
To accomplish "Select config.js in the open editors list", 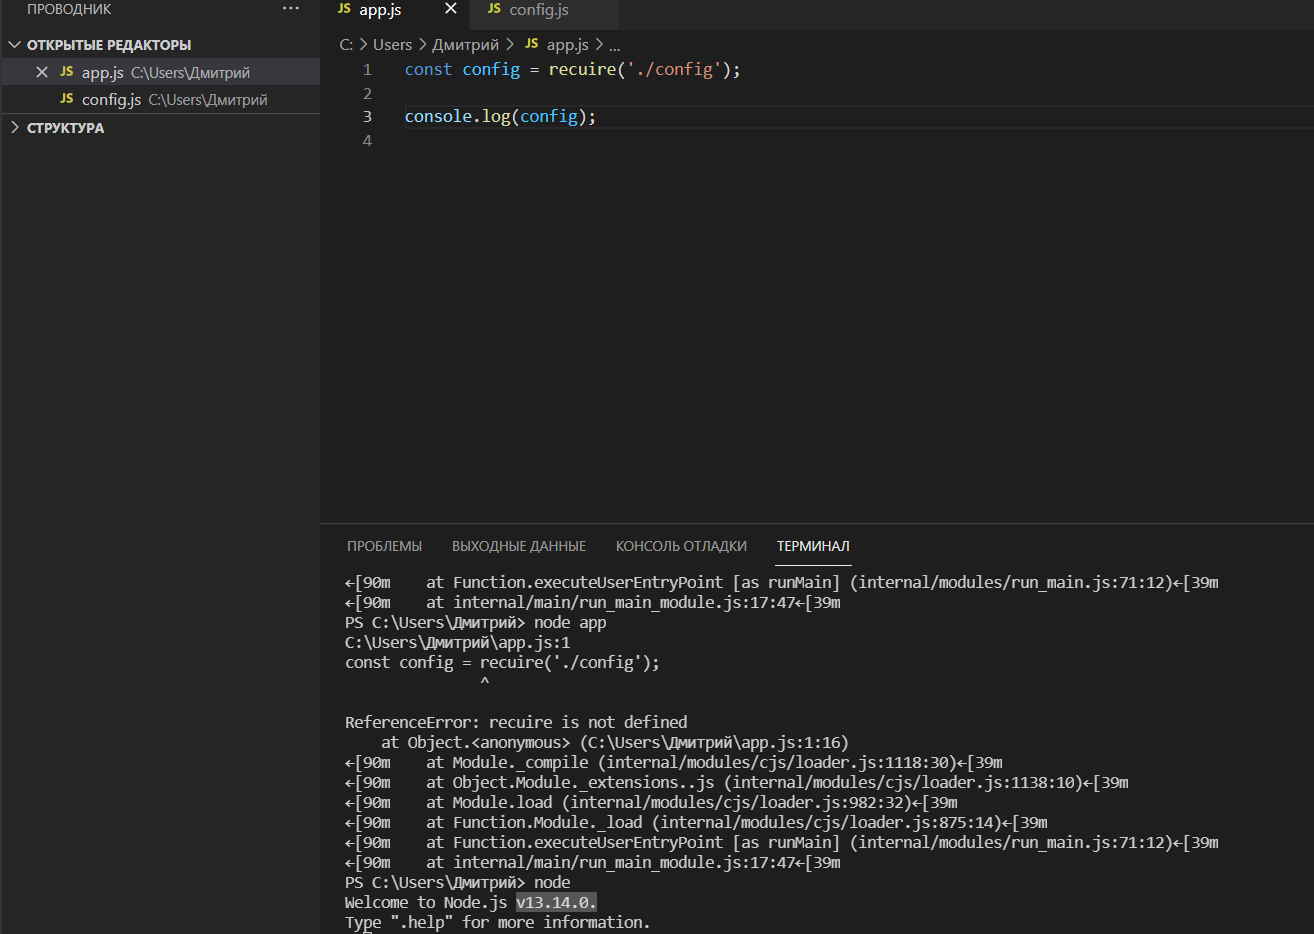I will (x=160, y=99).
